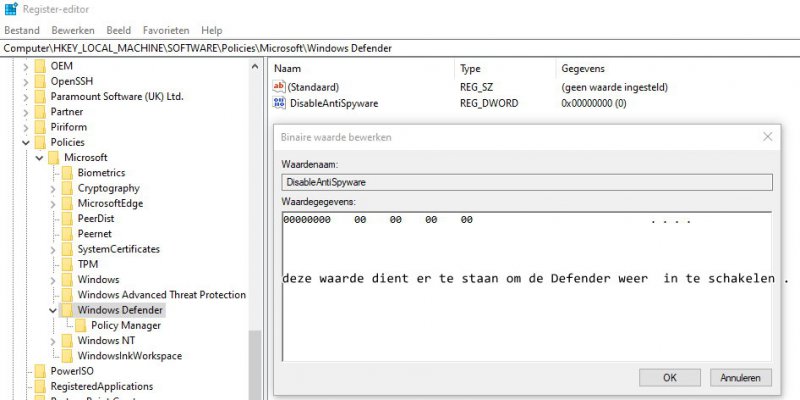This screenshot has height=400, width=800.
Task: Select the OpenSSH folder icon
Action: pyautogui.click(x=40, y=81)
